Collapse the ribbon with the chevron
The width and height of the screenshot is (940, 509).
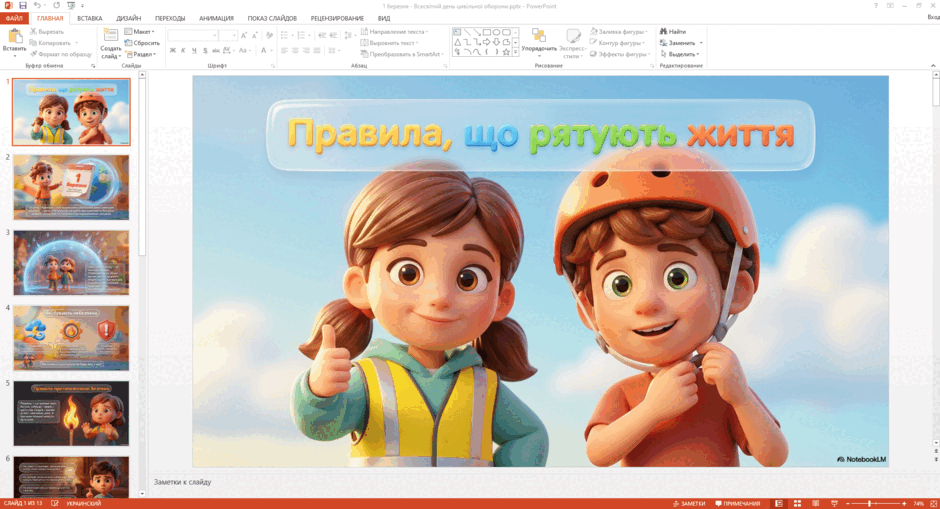coord(933,65)
